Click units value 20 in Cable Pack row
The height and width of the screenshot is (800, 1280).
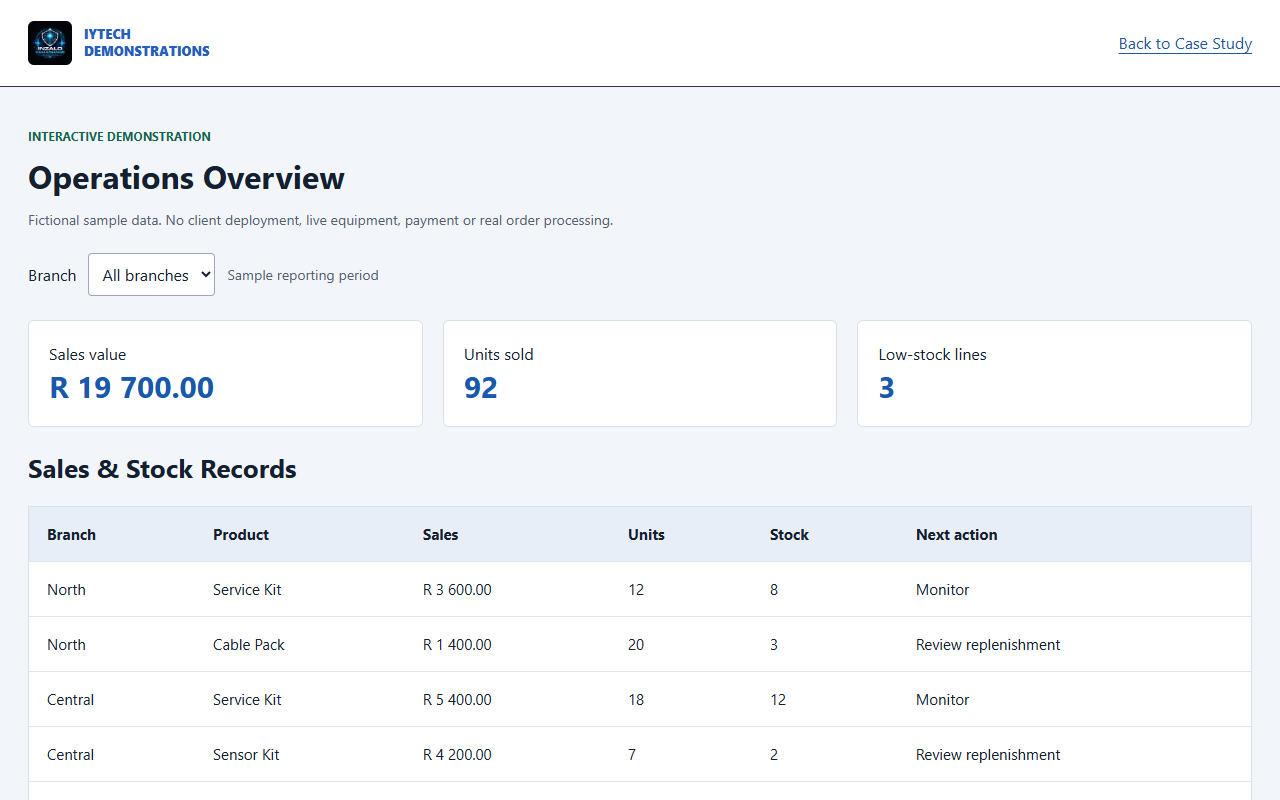click(636, 645)
